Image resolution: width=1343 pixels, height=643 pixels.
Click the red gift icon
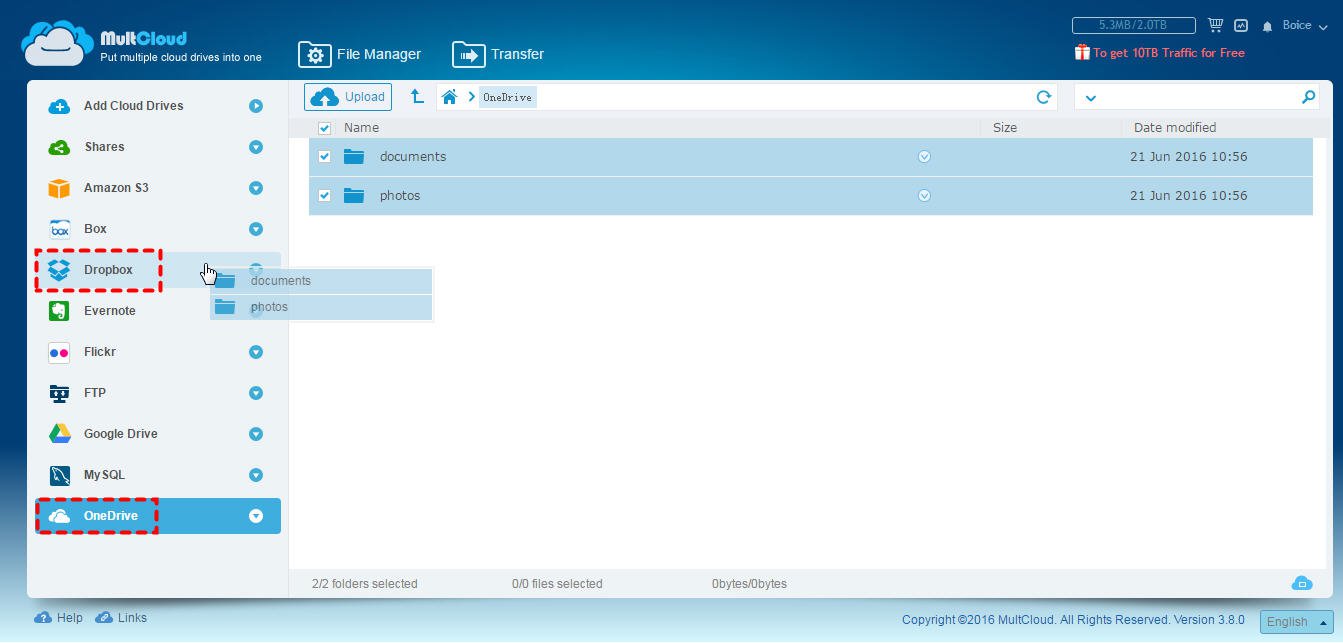click(1081, 52)
